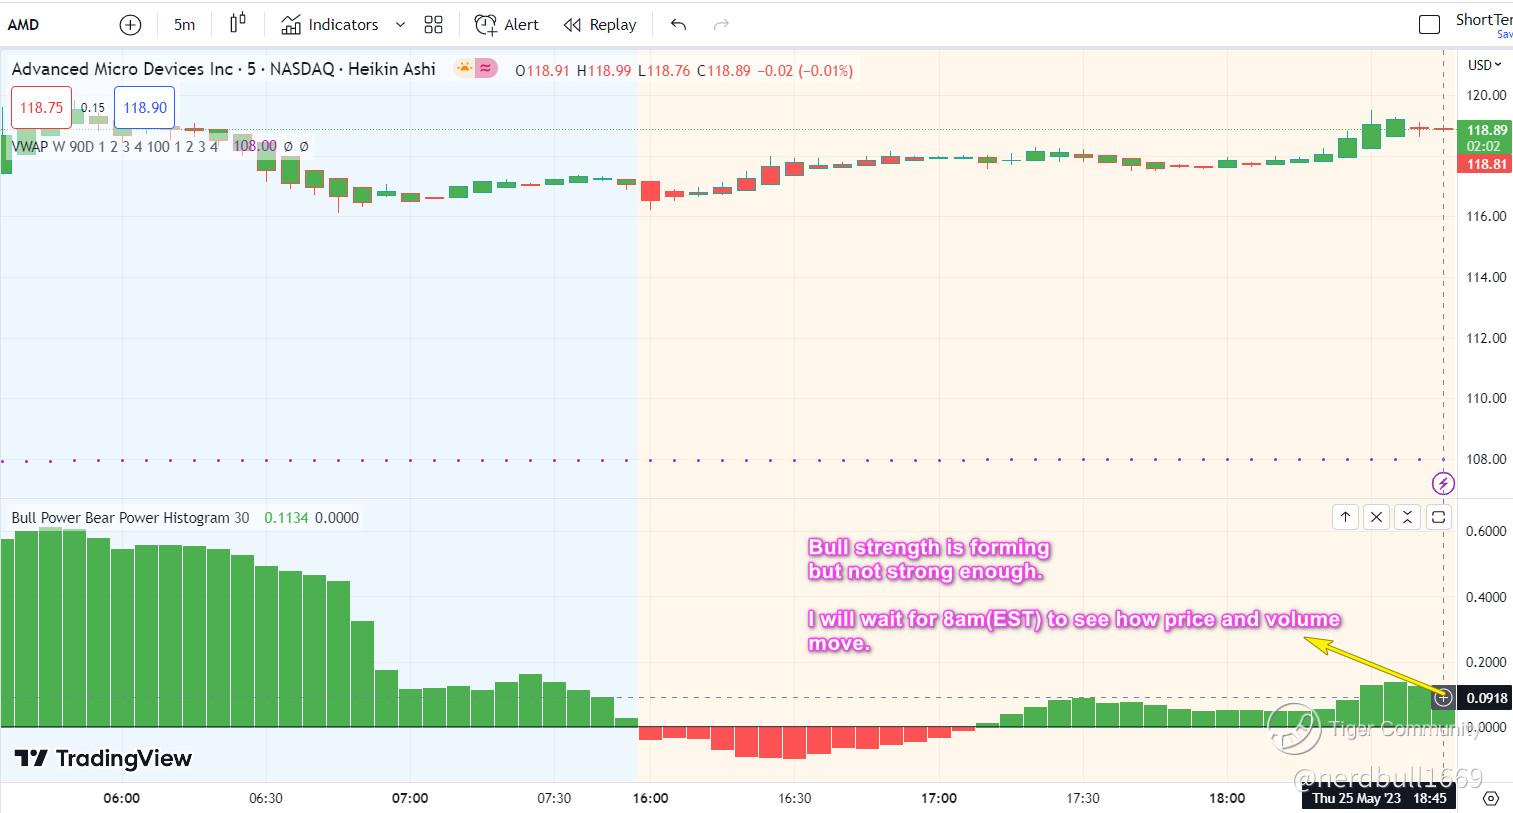Open the layout setup square icon
1513x813 pixels.
[x=1430, y=25]
